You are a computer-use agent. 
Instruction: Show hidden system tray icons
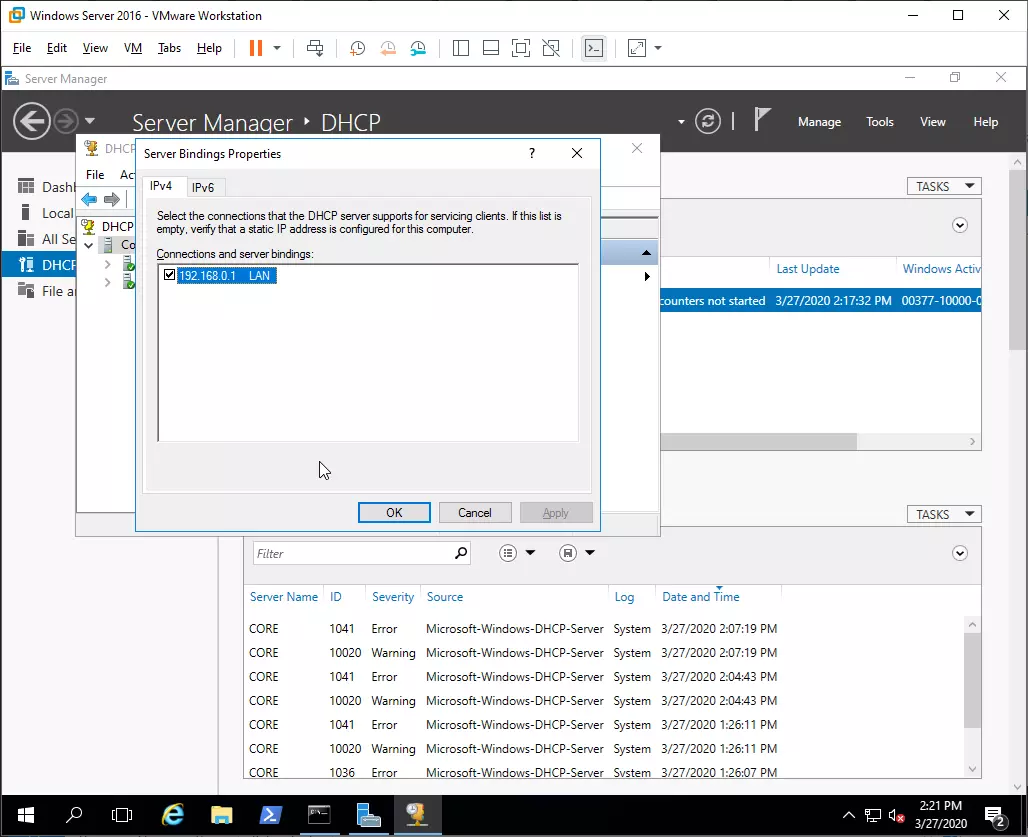(849, 816)
